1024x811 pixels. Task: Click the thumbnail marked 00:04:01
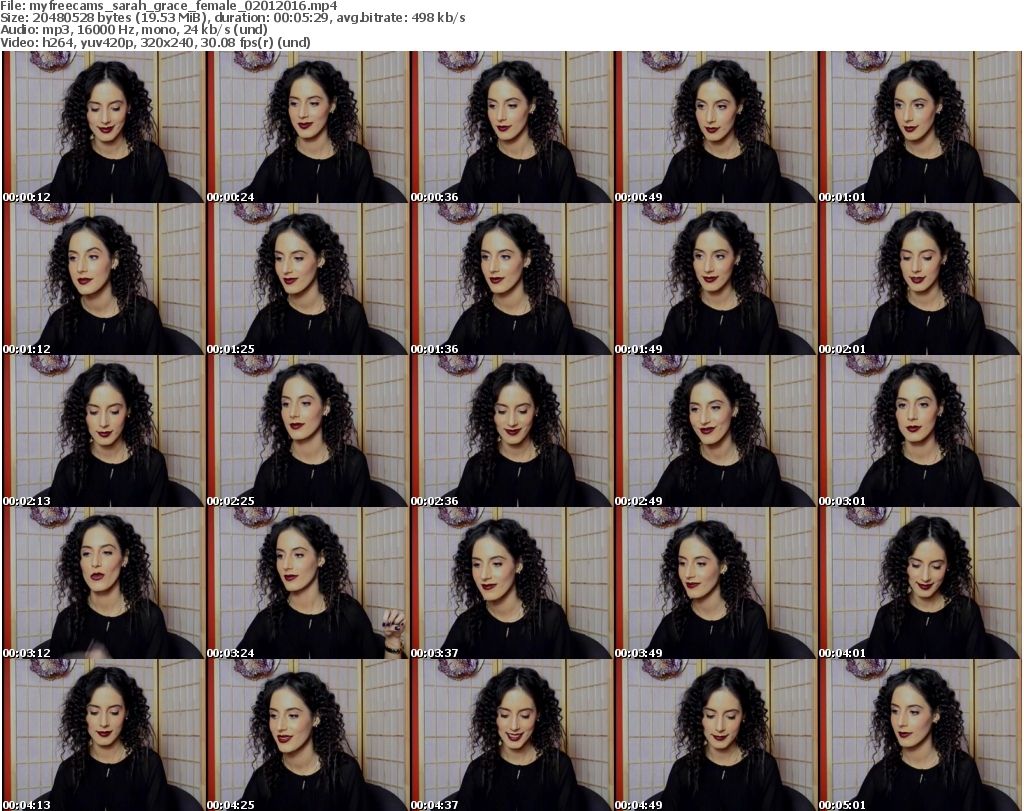919,584
